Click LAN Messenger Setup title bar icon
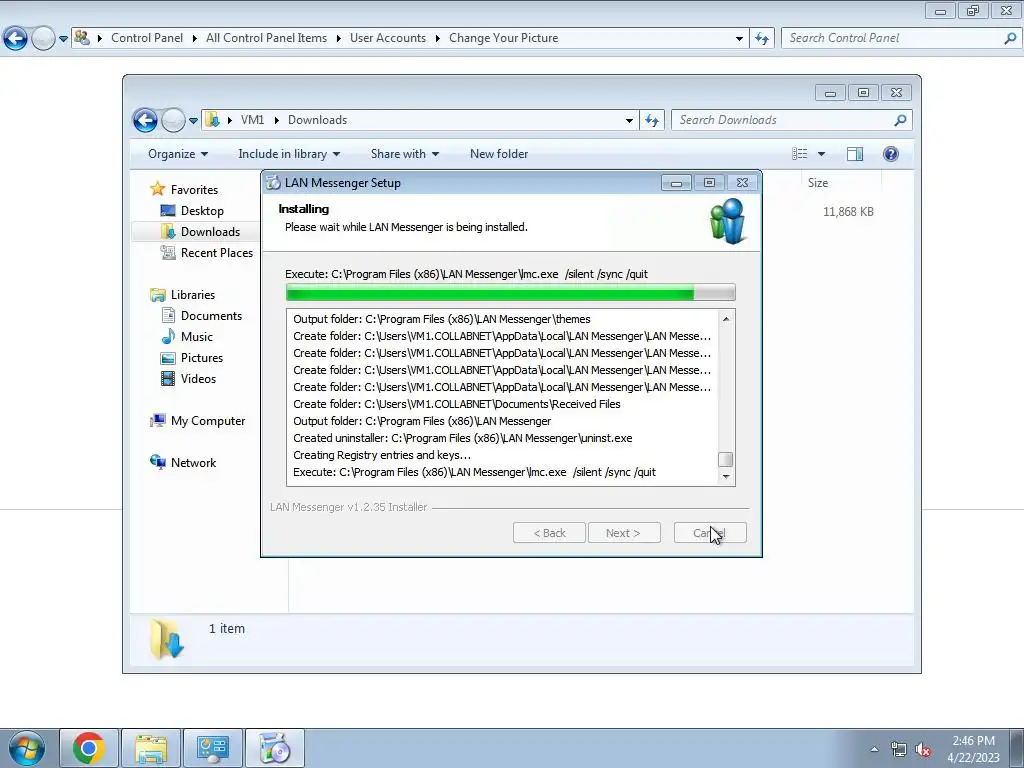 pyautogui.click(x=274, y=183)
